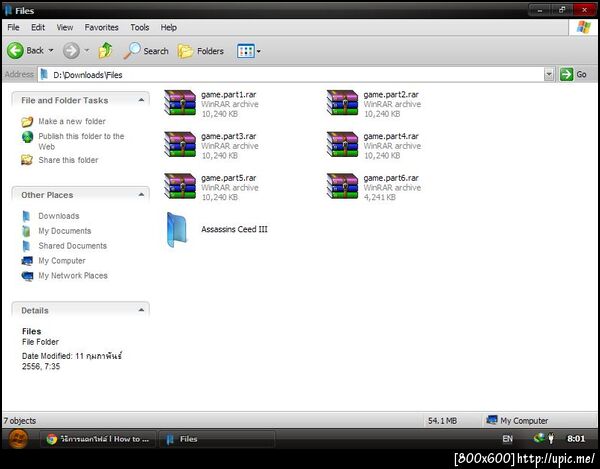This screenshot has height=469, width=600.
Task: Click the 8:01 taskbar clock
Action: click(x=576, y=439)
